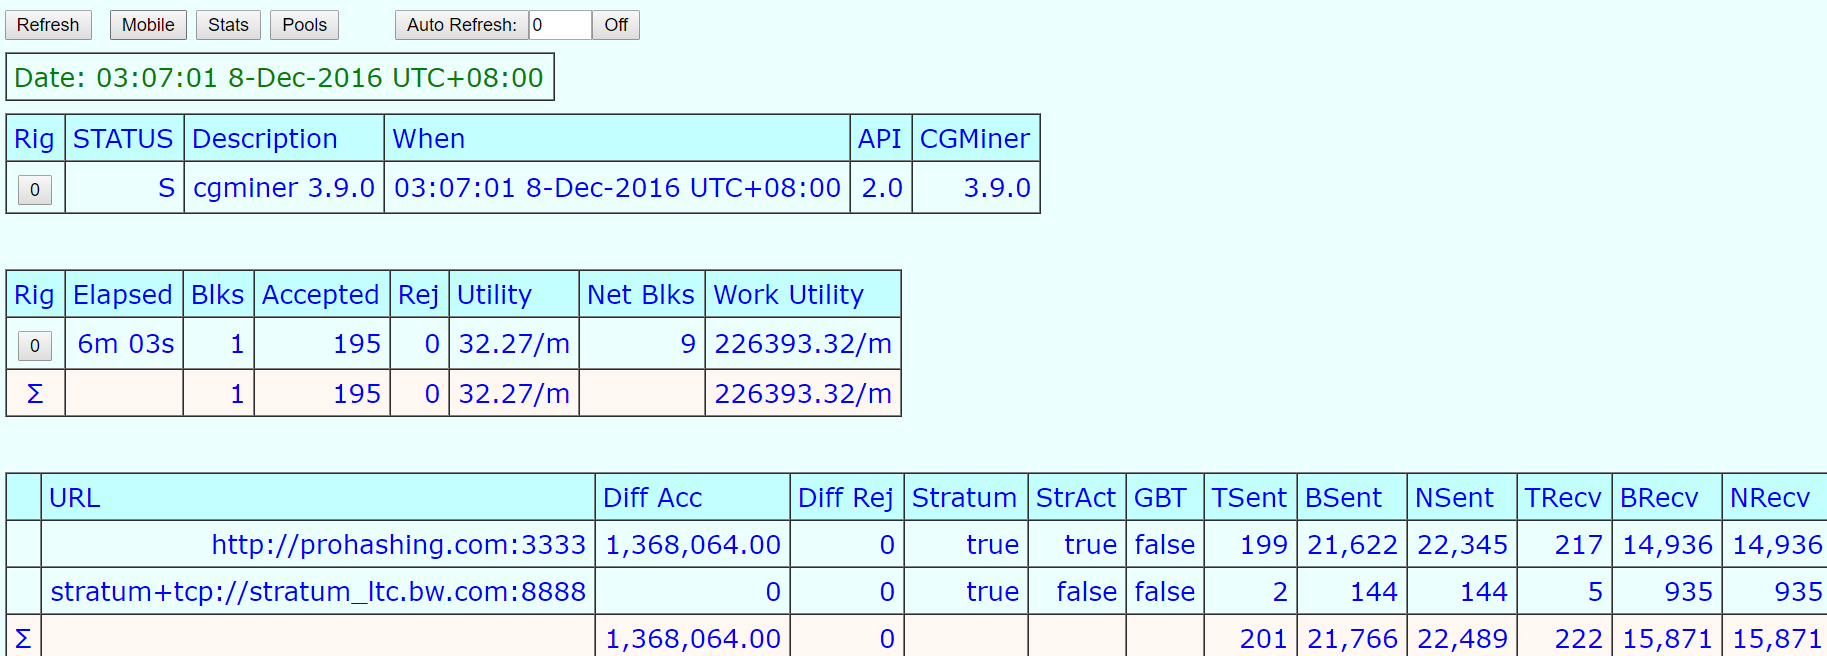Click the prohashing.com:3333 pool URL
The image size is (1827, 656).
tap(398, 545)
